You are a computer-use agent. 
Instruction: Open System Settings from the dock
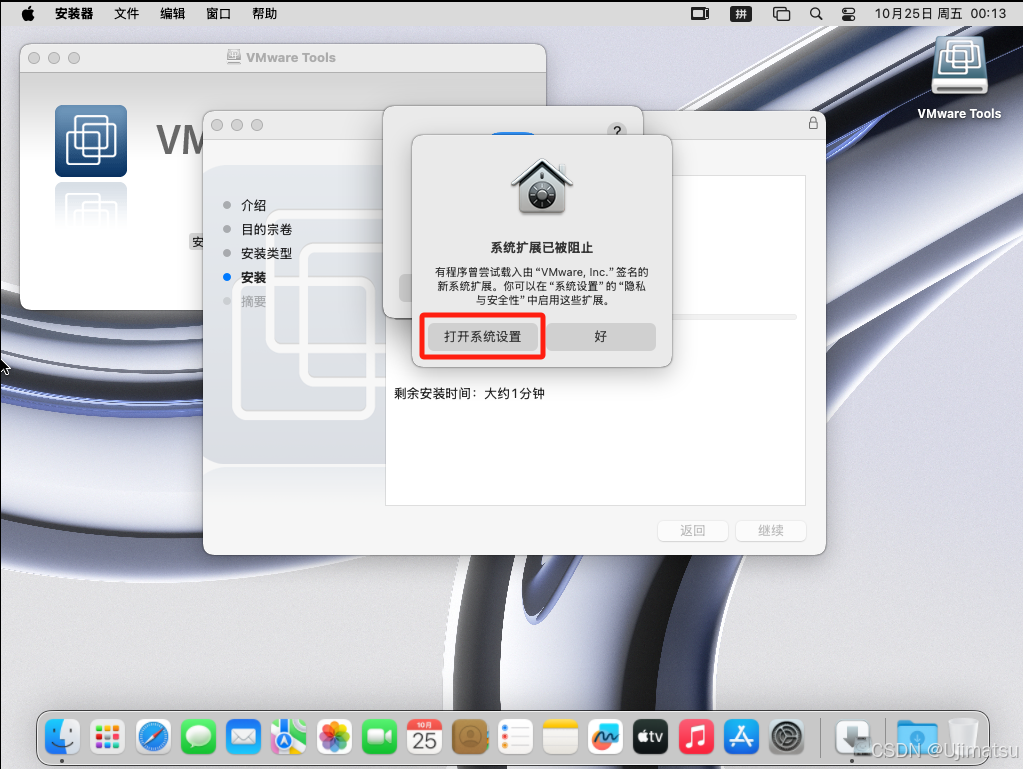786,737
